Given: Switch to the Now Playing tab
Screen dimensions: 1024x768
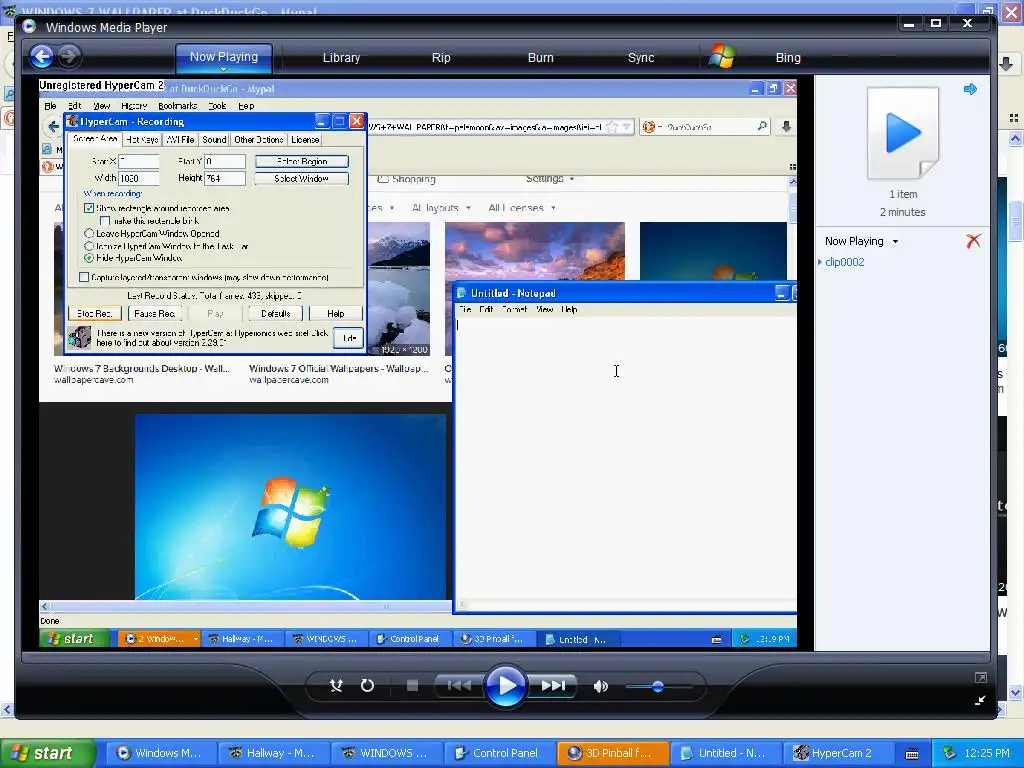Looking at the screenshot, I should coord(223,57).
